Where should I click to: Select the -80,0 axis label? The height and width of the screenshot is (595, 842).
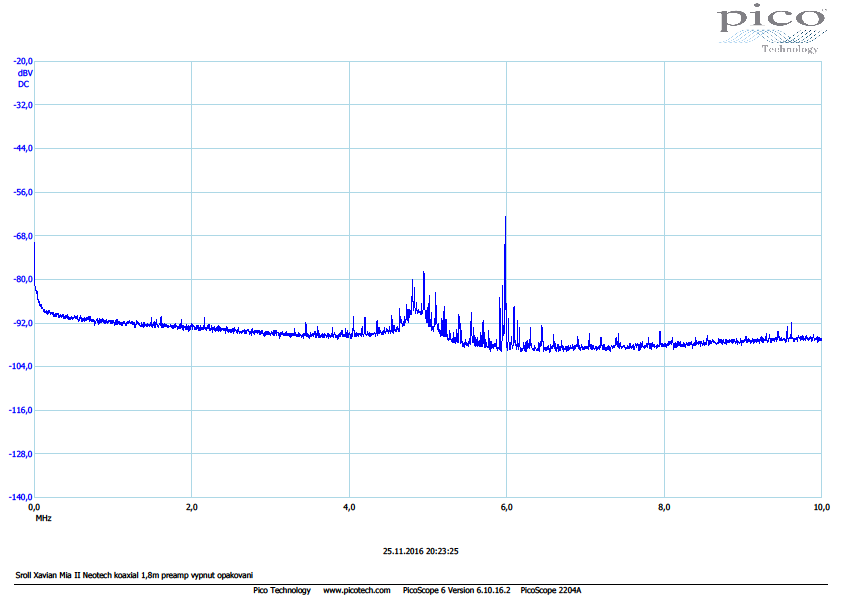(23, 279)
